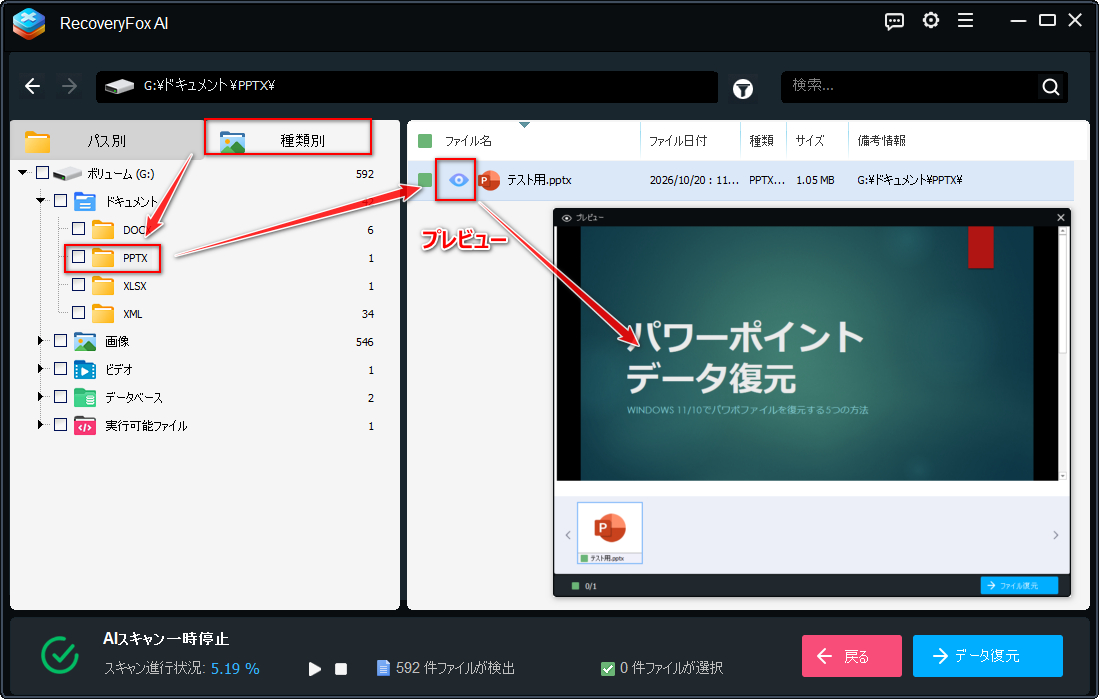Sort by 備考情報 column header

point(881,141)
